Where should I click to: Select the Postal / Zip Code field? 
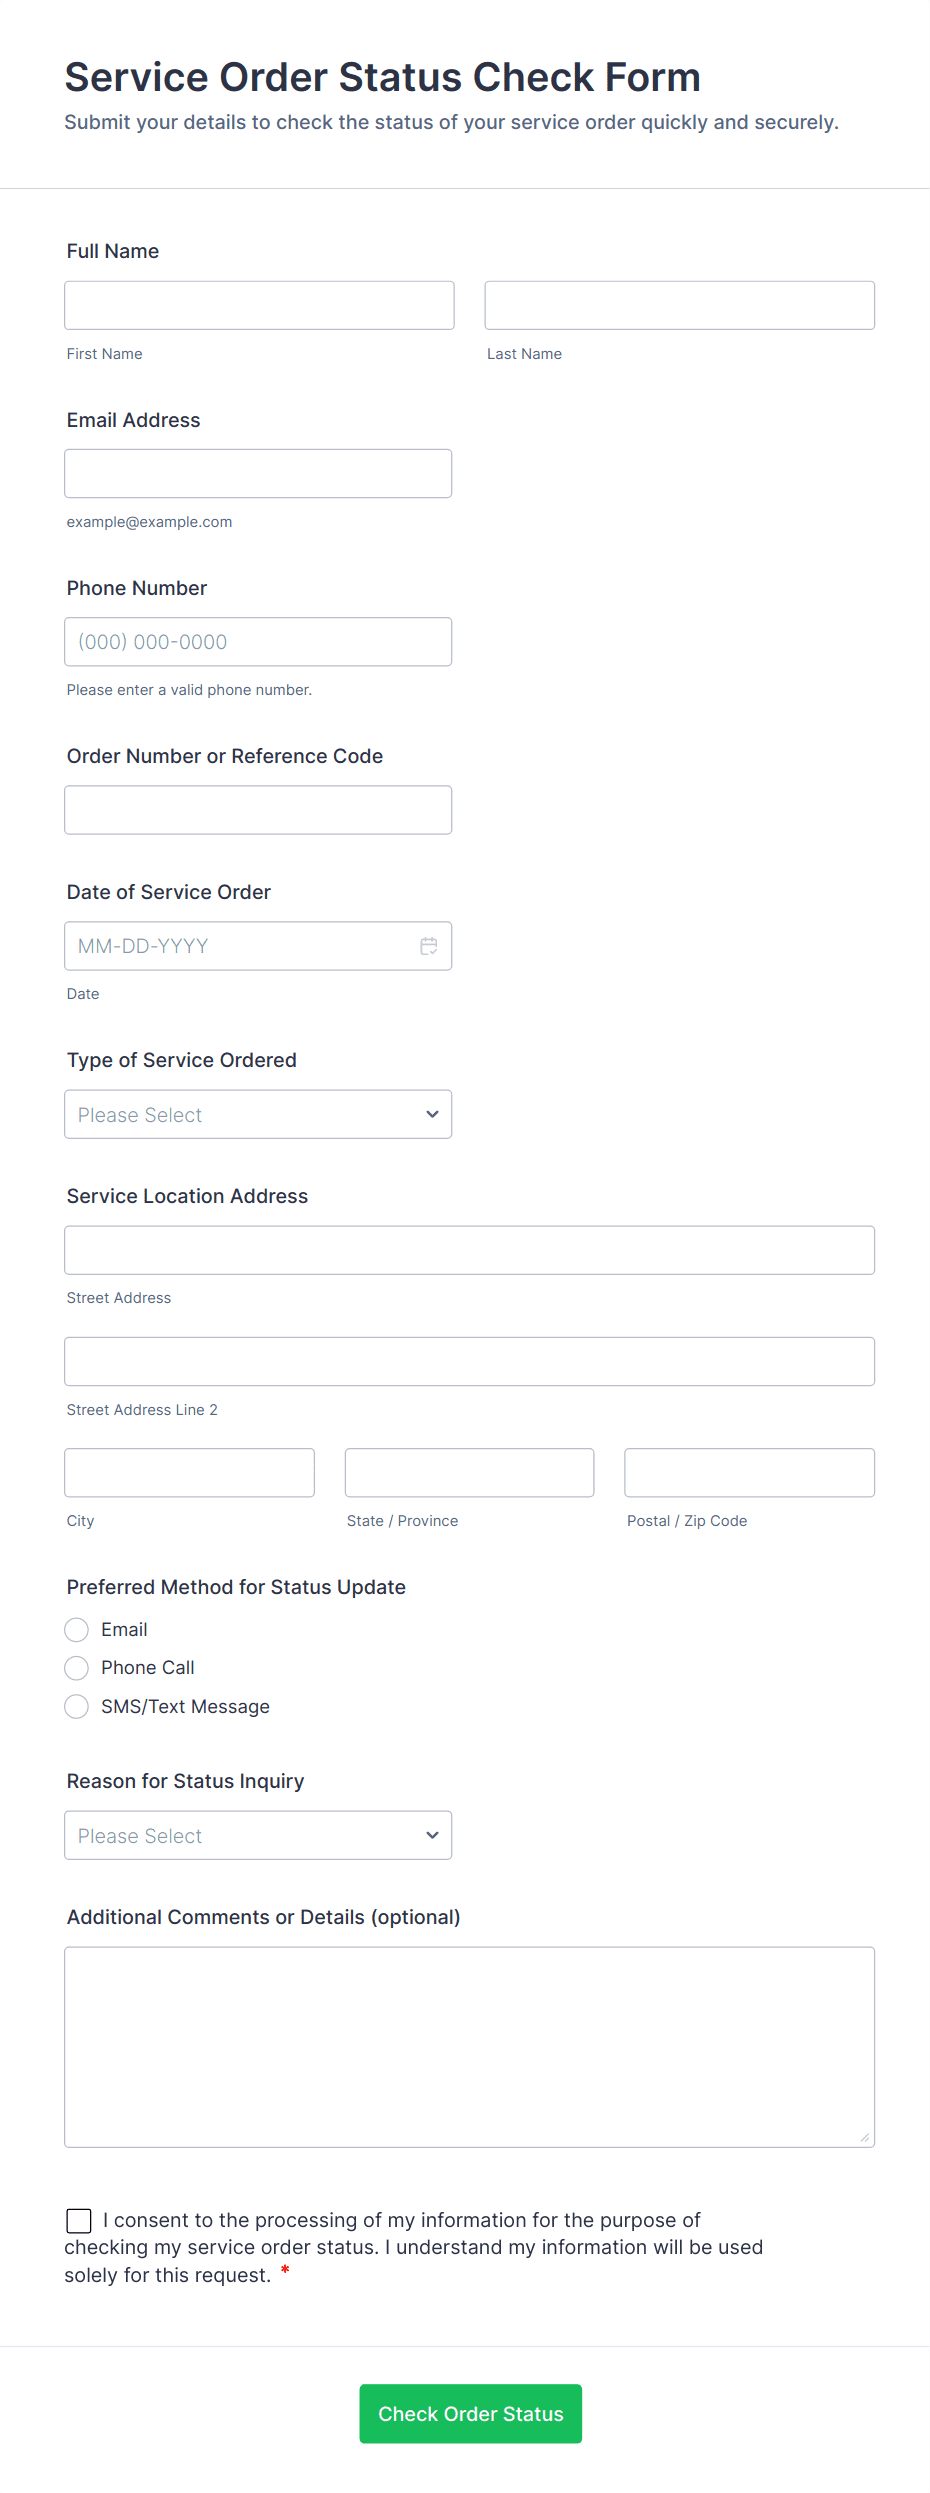[749, 1473]
